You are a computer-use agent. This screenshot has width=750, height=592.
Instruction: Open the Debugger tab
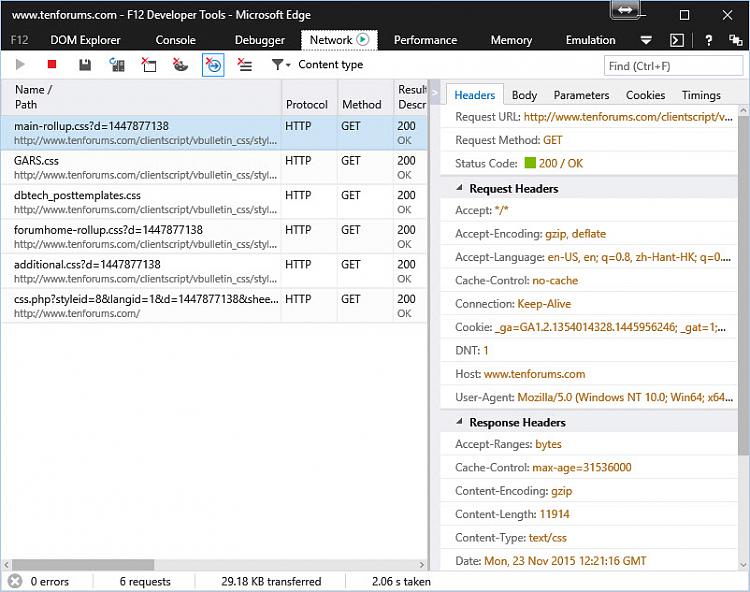pyautogui.click(x=260, y=40)
